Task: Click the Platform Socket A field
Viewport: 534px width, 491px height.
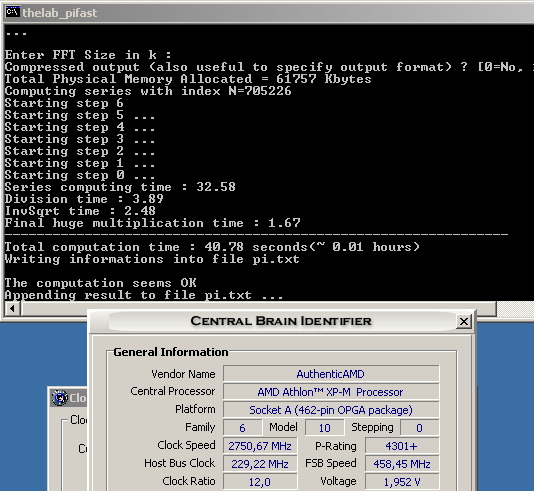Action: [x=331, y=410]
